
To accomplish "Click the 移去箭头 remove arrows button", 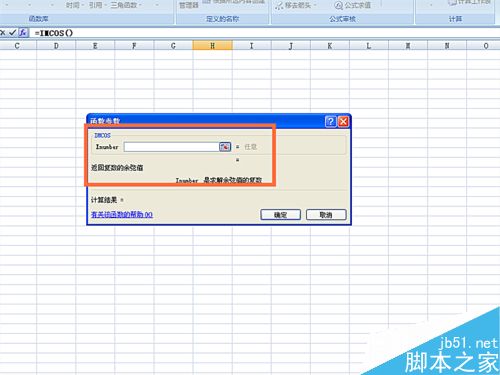I will tap(296, 5).
